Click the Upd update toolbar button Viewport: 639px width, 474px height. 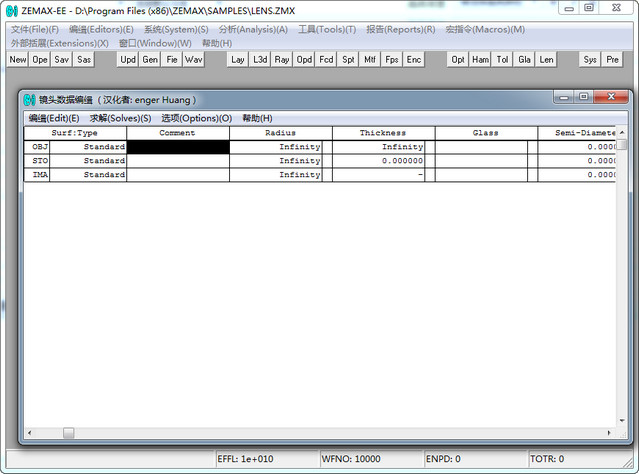point(128,60)
